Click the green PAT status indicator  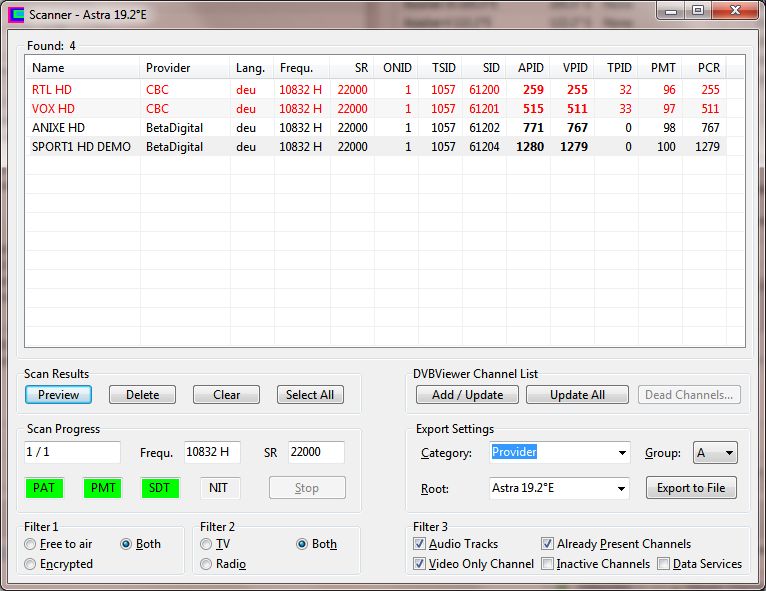[44, 488]
